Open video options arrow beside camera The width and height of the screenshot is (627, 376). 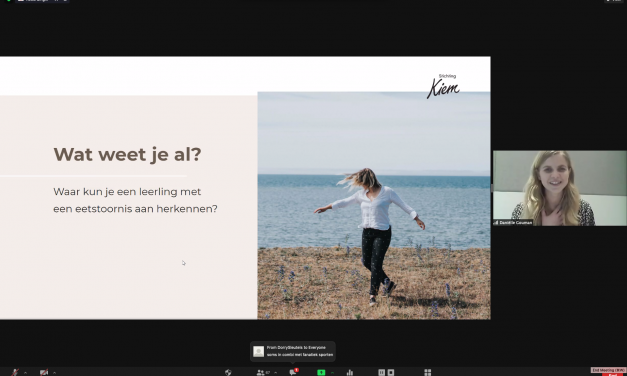[54, 373]
